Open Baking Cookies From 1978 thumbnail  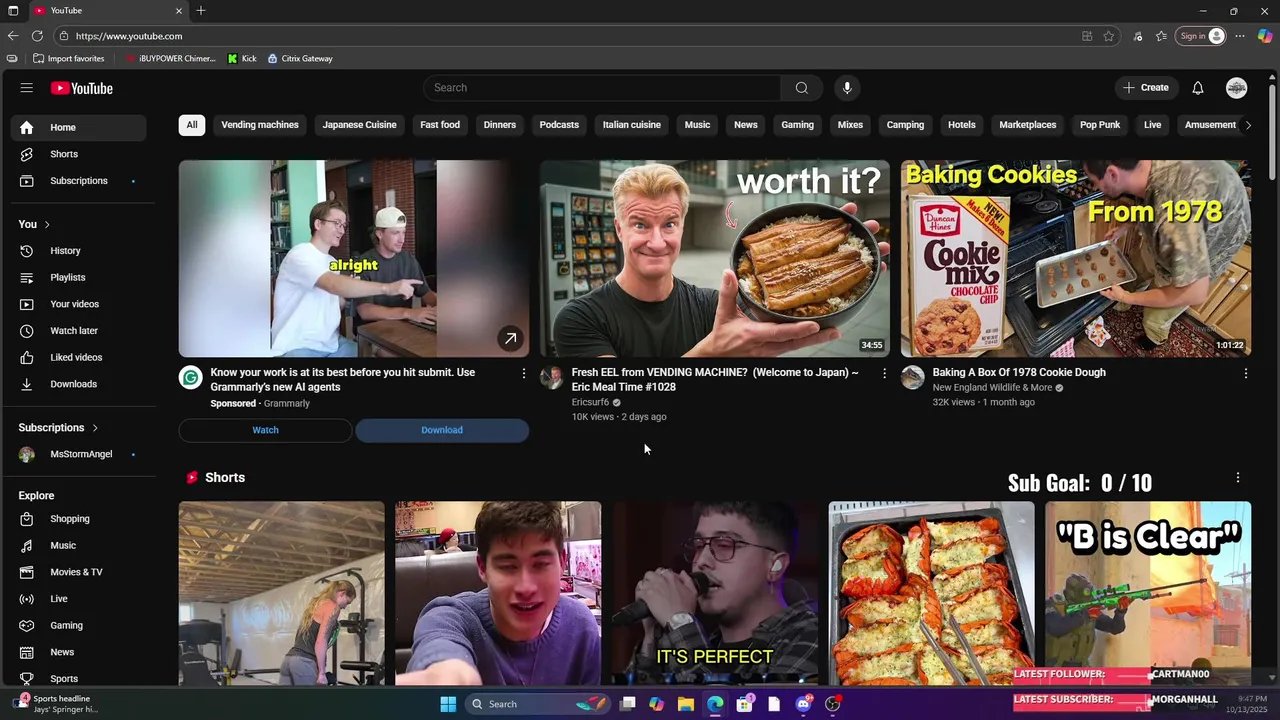pos(1076,259)
